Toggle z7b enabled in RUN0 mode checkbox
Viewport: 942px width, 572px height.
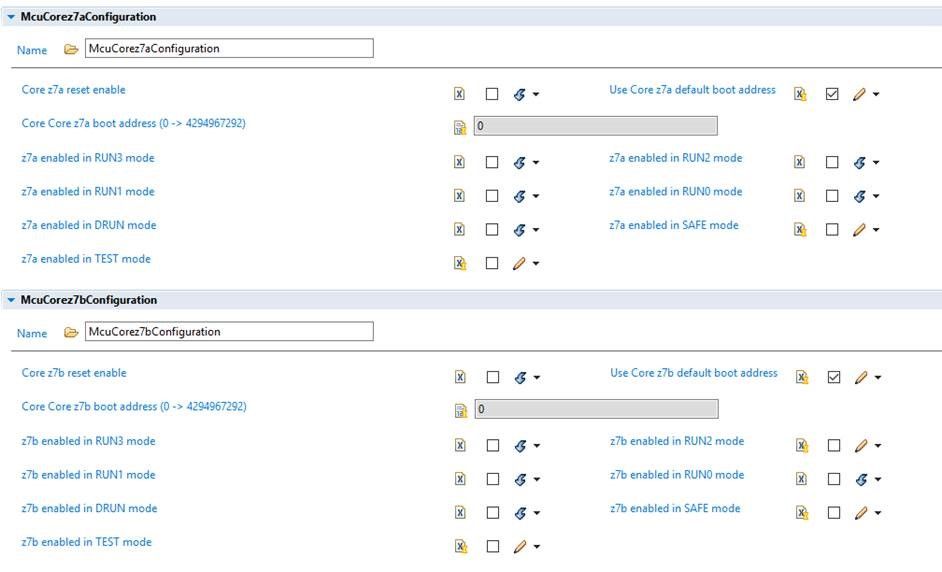click(833, 479)
